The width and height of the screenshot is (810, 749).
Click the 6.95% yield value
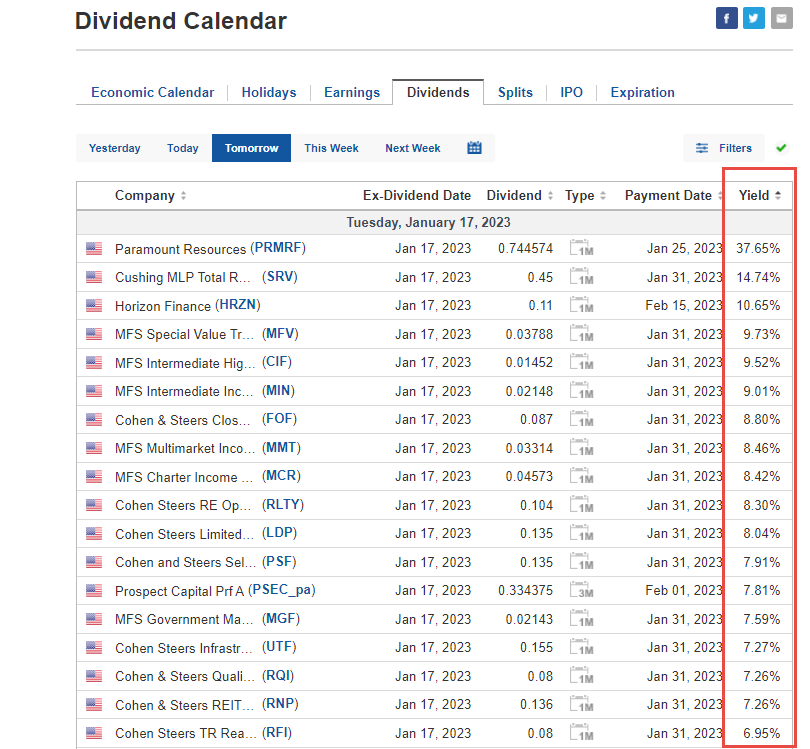[761, 733]
